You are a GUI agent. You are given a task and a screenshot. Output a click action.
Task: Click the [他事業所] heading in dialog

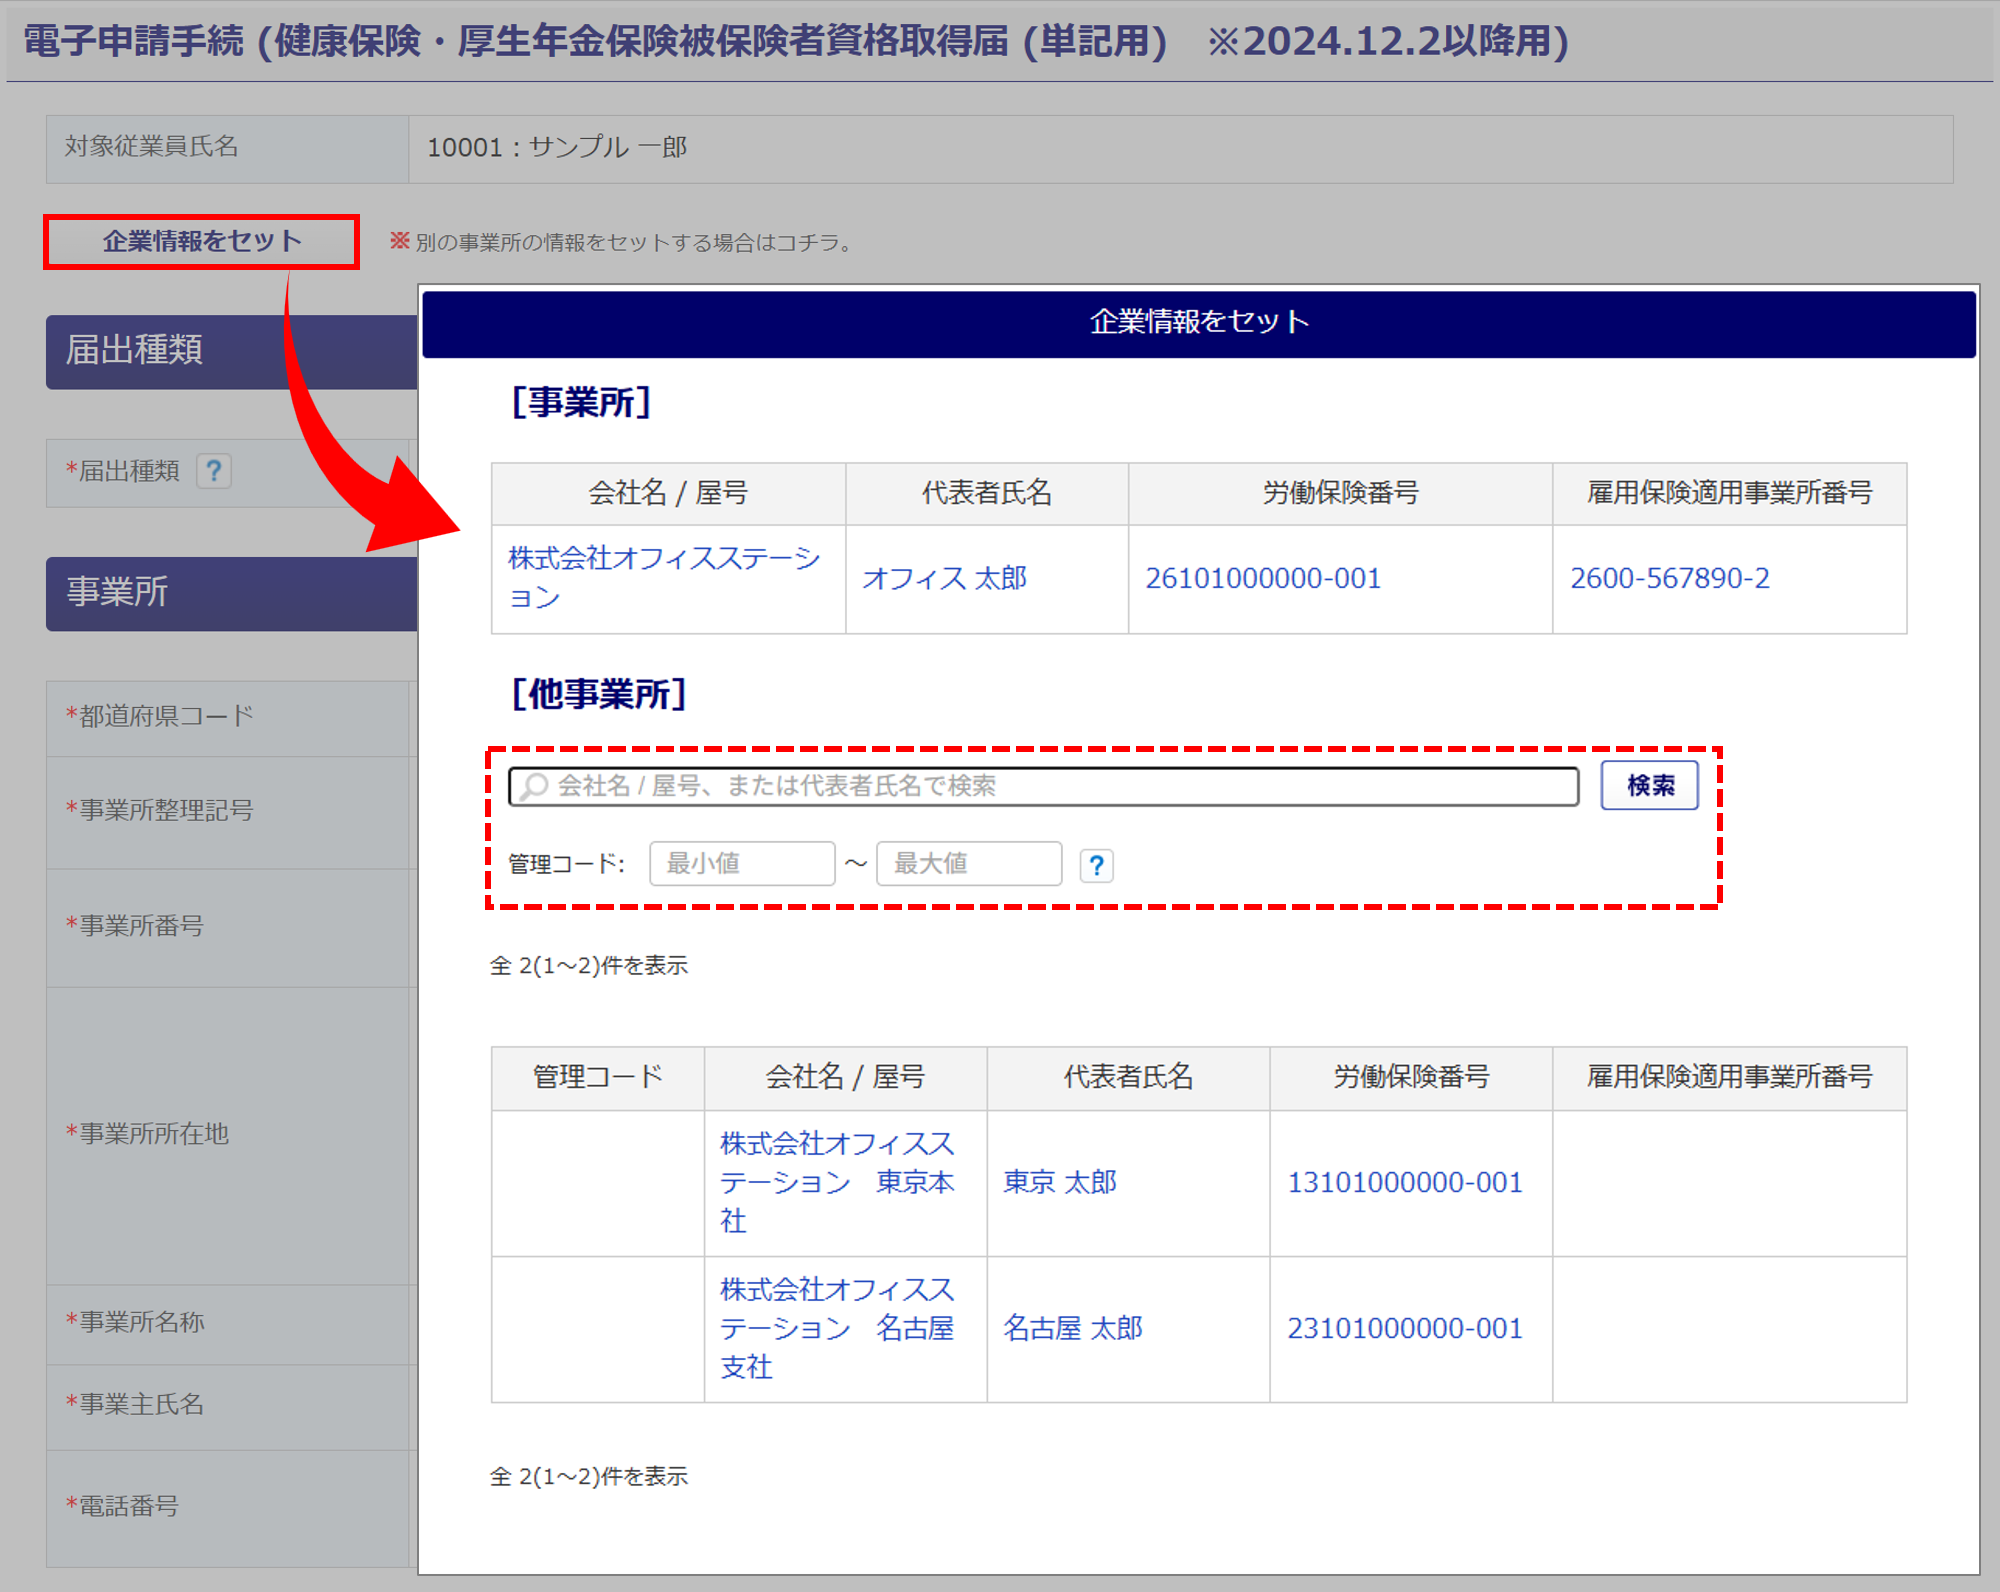(x=599, y=693)
